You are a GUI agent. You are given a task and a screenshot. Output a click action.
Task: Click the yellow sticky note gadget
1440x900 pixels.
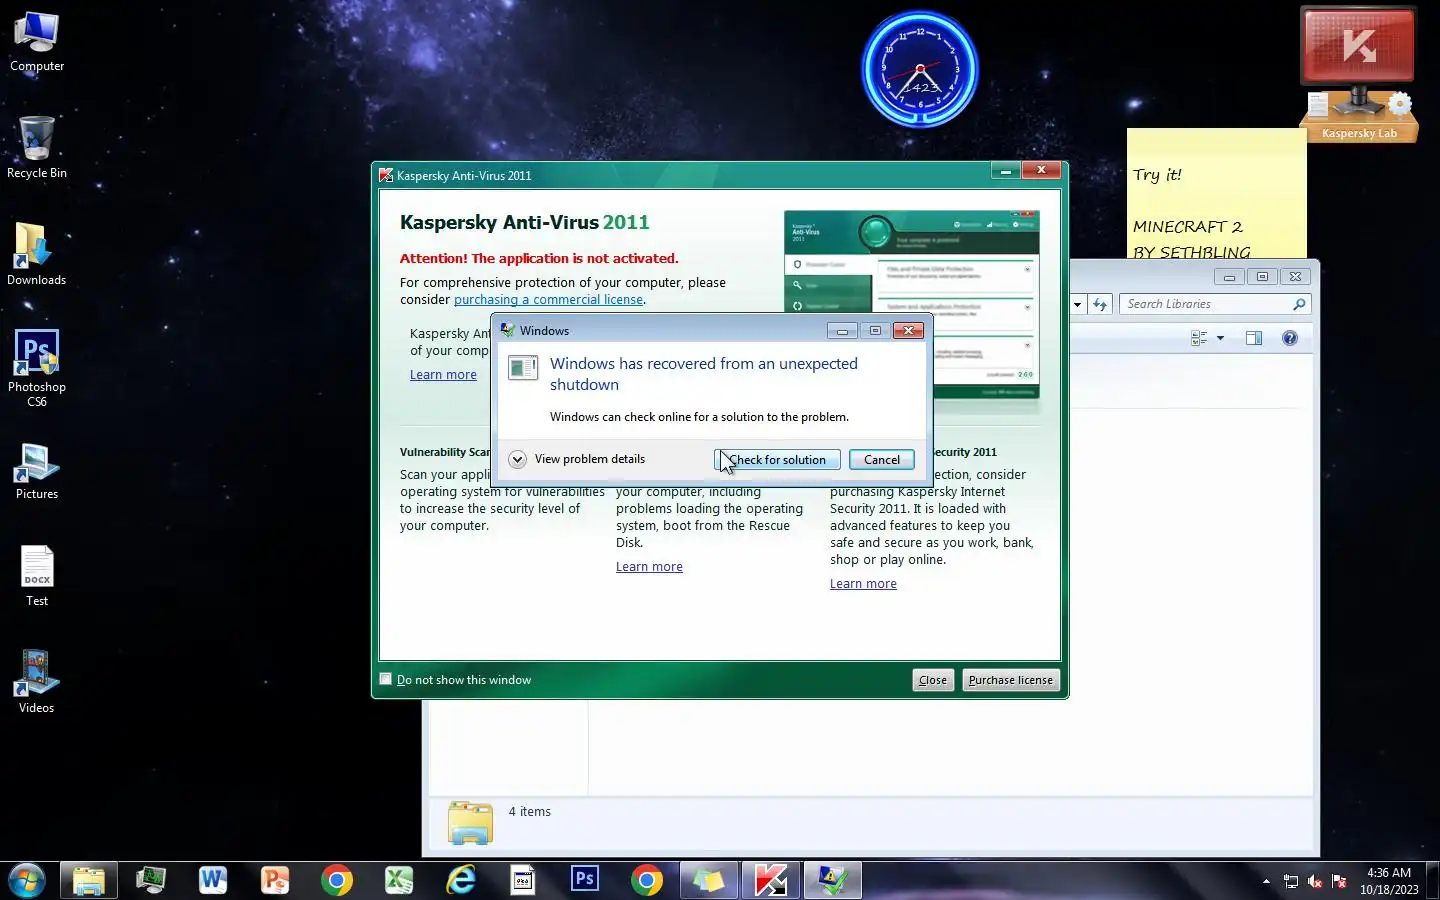(1216, 193)
